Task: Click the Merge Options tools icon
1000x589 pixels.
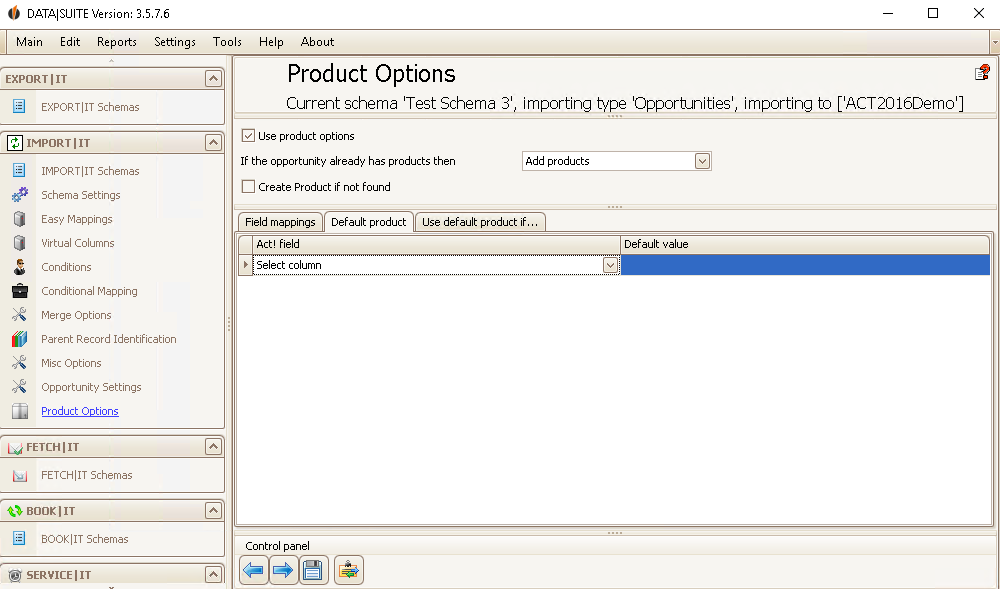Action: click(x=20, y=315)
